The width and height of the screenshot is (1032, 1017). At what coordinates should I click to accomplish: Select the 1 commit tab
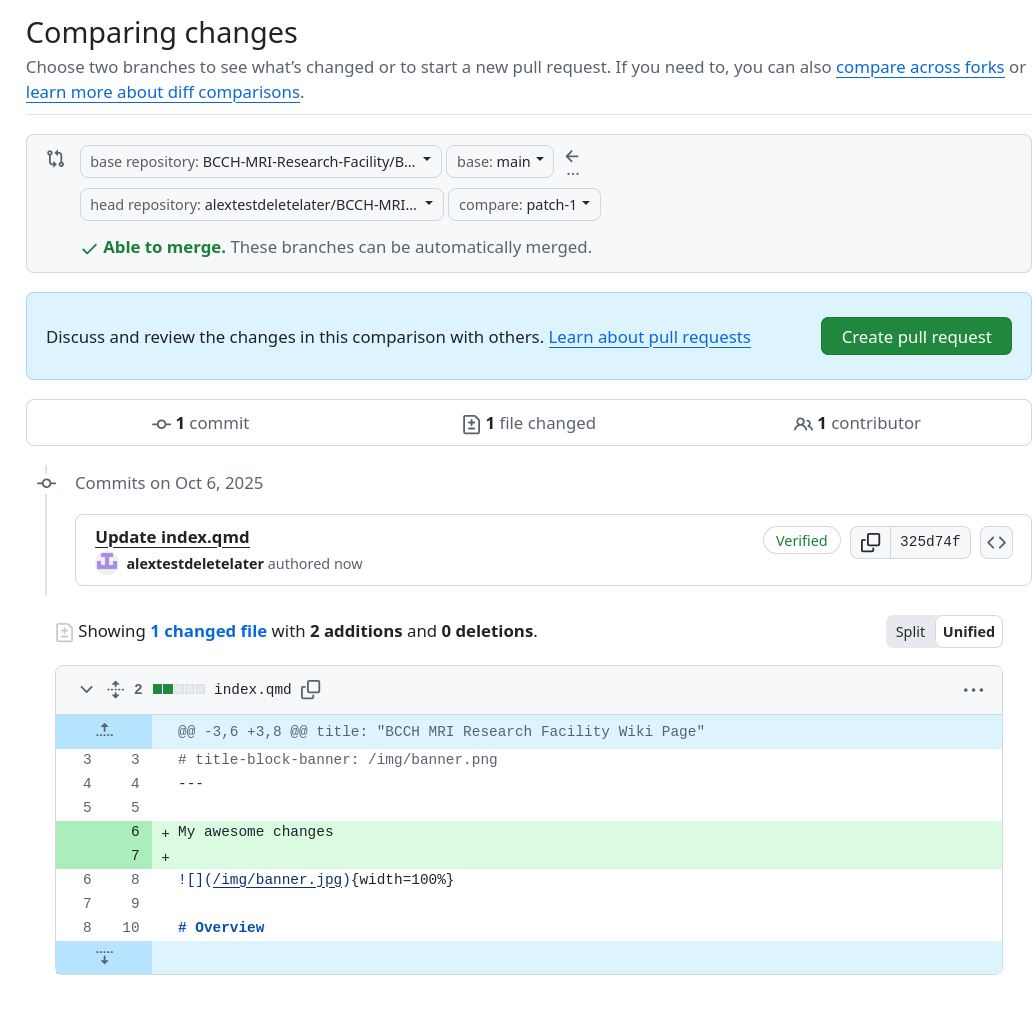[201, 423]
